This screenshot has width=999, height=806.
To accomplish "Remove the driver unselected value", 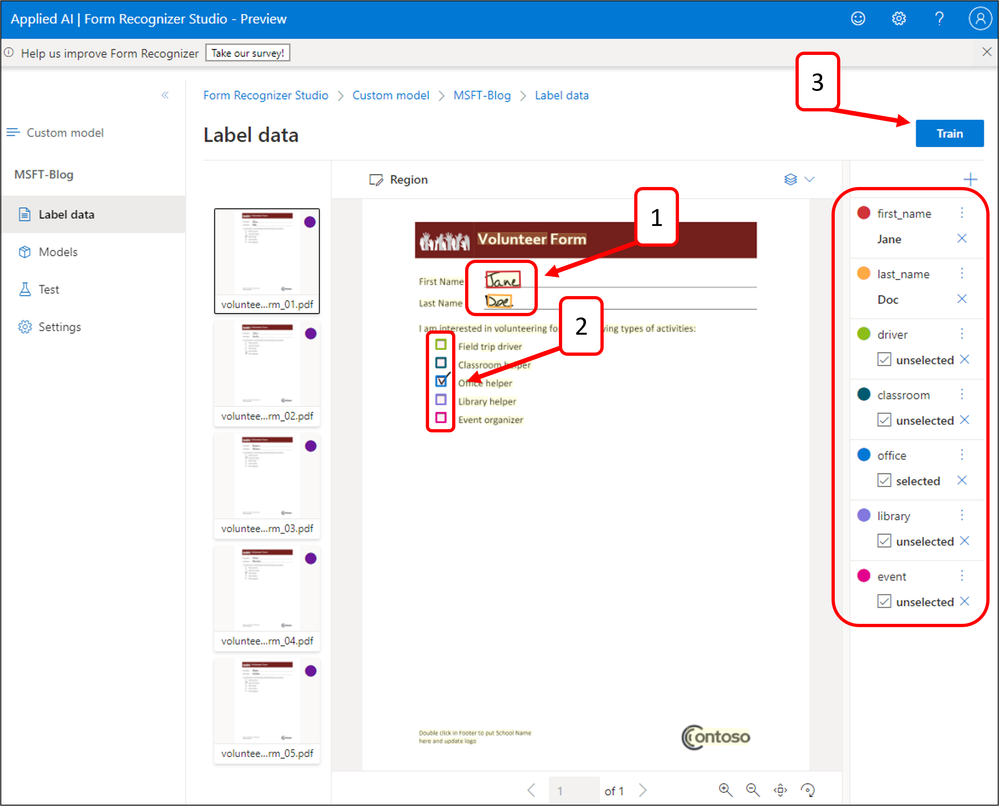I will [965, 359].
